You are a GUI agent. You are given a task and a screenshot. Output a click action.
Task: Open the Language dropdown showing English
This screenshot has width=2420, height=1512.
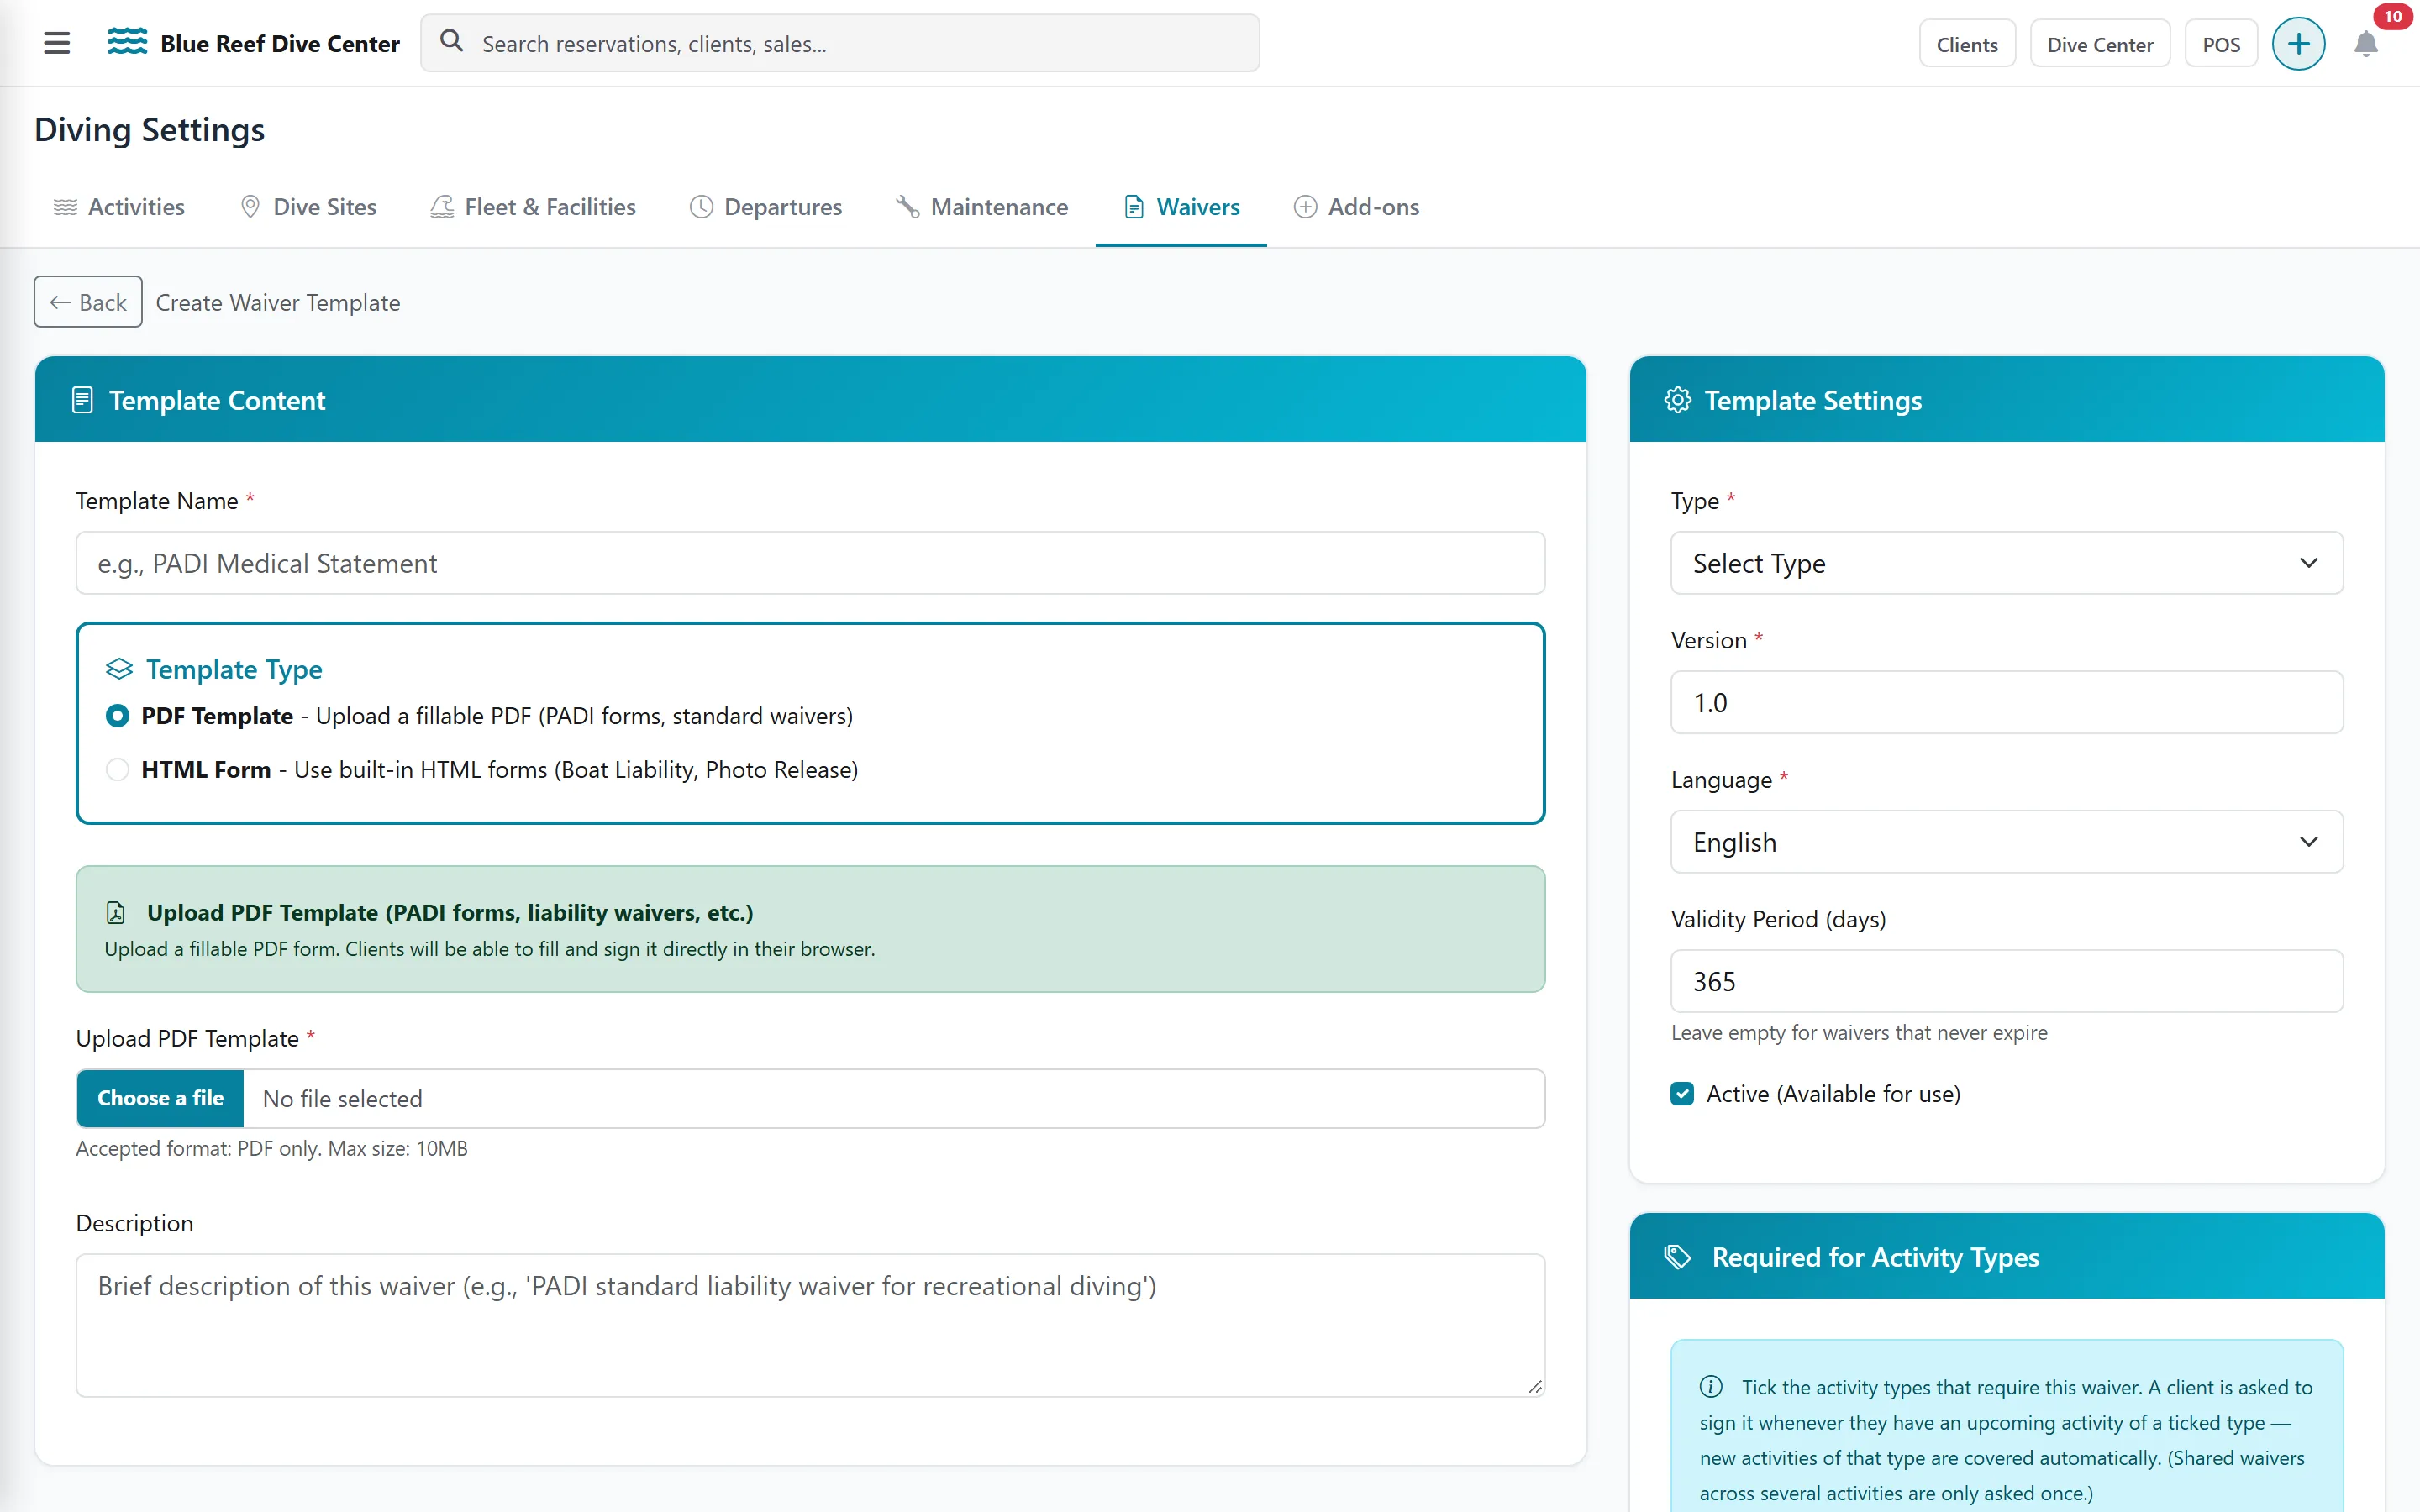(2006, 842)
